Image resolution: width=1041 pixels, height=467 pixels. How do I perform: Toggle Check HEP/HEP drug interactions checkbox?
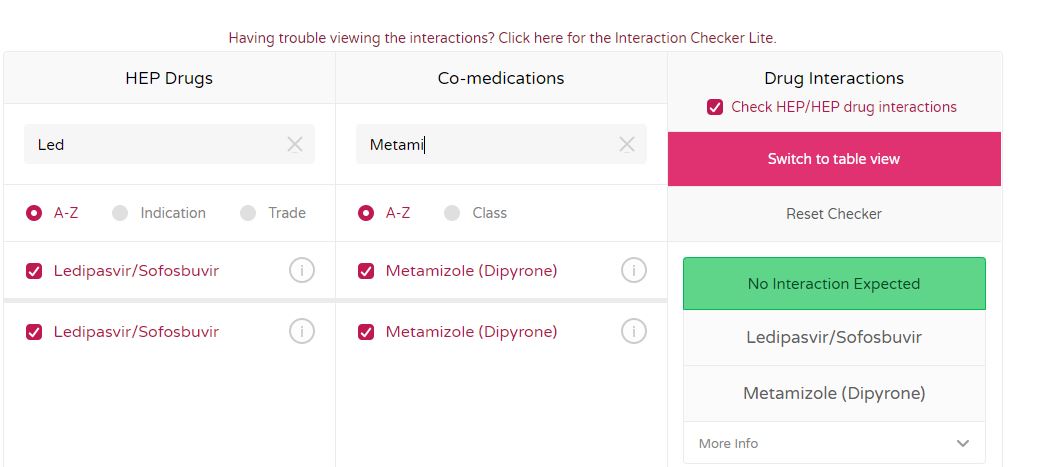pyautogui.click(x=715, y=107)
